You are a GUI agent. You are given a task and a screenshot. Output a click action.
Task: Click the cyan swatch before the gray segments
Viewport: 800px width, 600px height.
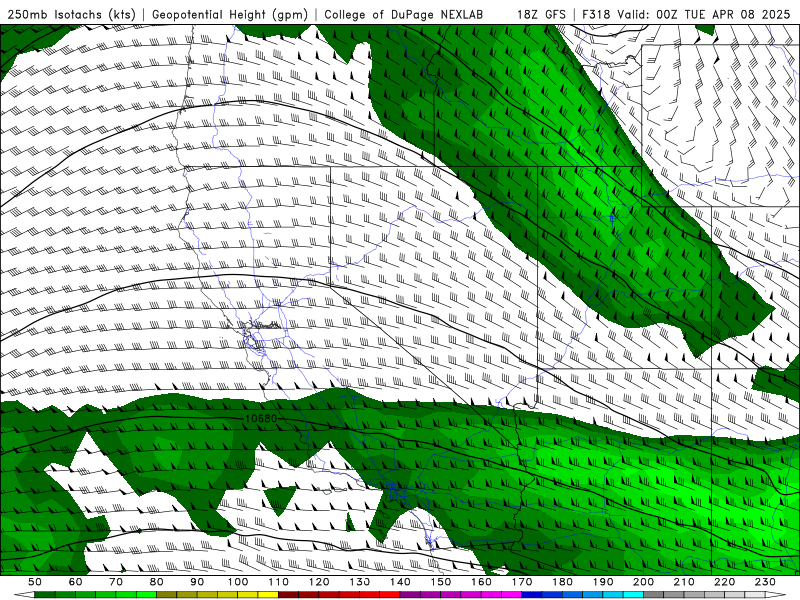pyautogui.click(x=633, y=595)
